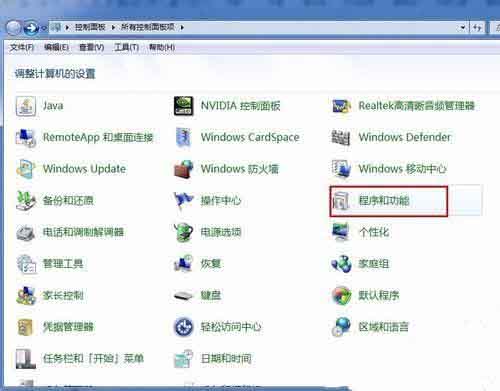Select 控制面板 in the address breadcrumb
The width and height of the screenshot is (500, 391).
pyautogui.click(x=90, y=27)
